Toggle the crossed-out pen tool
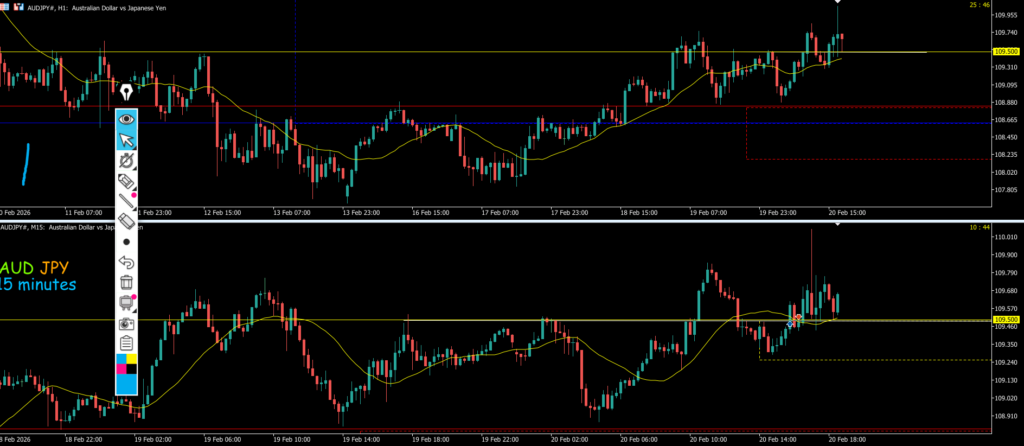The image size is (1024, 446). click(127, 160)
